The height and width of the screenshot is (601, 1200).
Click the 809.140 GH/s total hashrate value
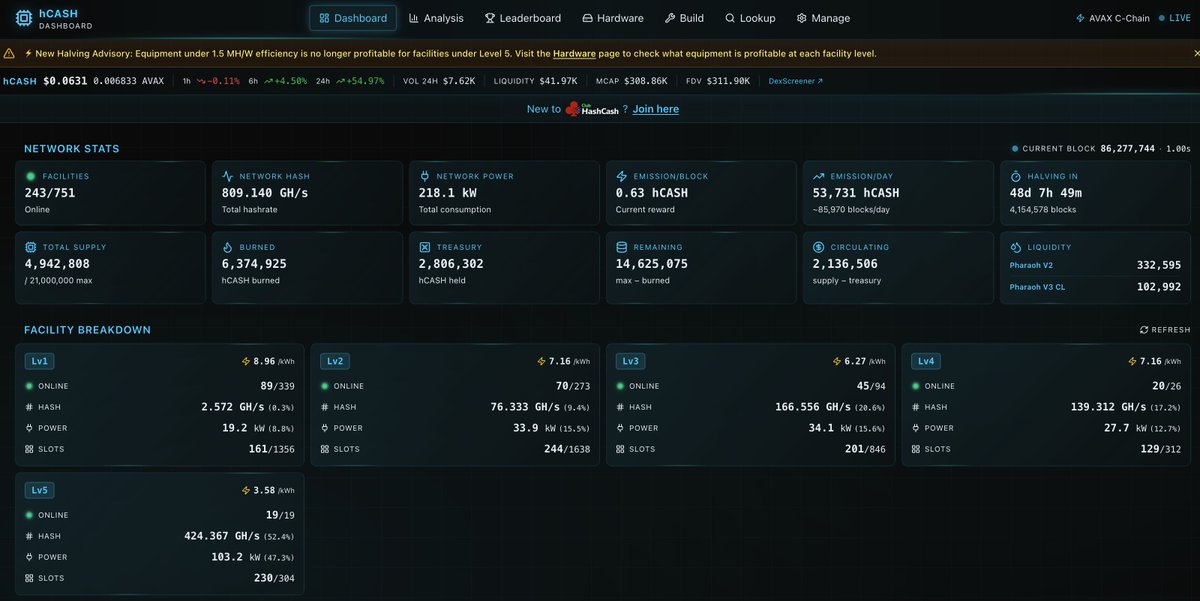click(263, 193)
